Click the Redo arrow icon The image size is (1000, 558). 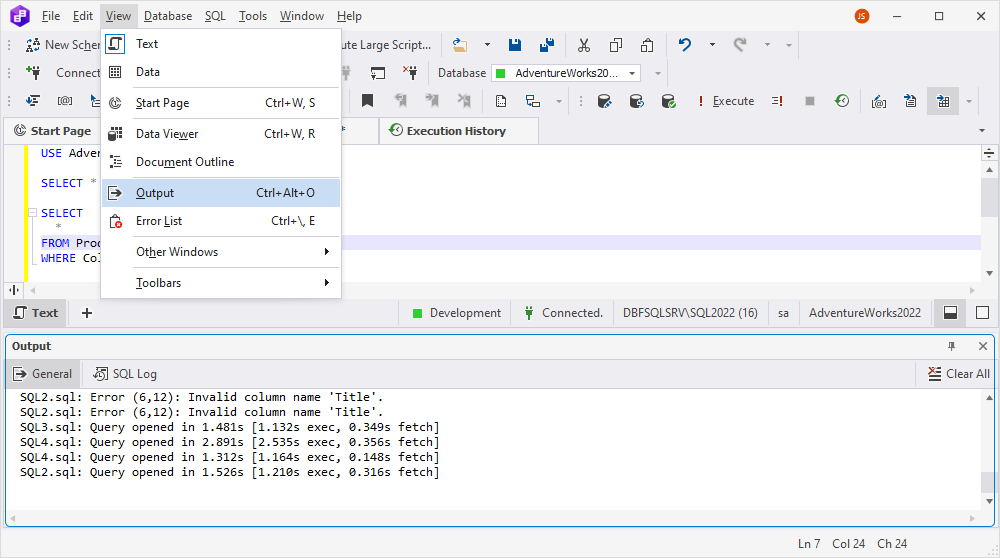pyautogui.click(x=740, y=45)
